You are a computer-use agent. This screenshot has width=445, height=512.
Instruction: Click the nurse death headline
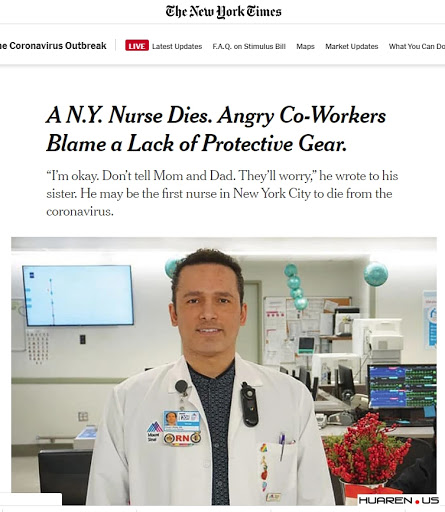tap(216, 129)
